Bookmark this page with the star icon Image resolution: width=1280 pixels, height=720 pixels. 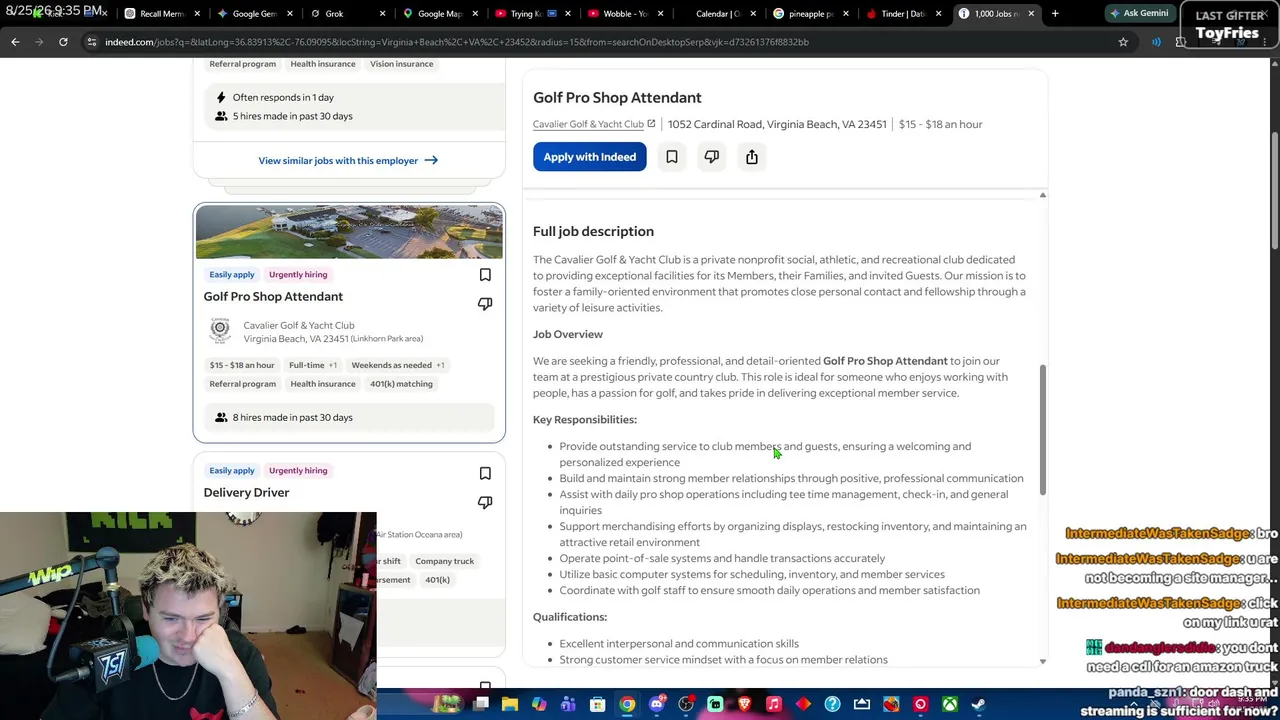tap(1123, 42)
